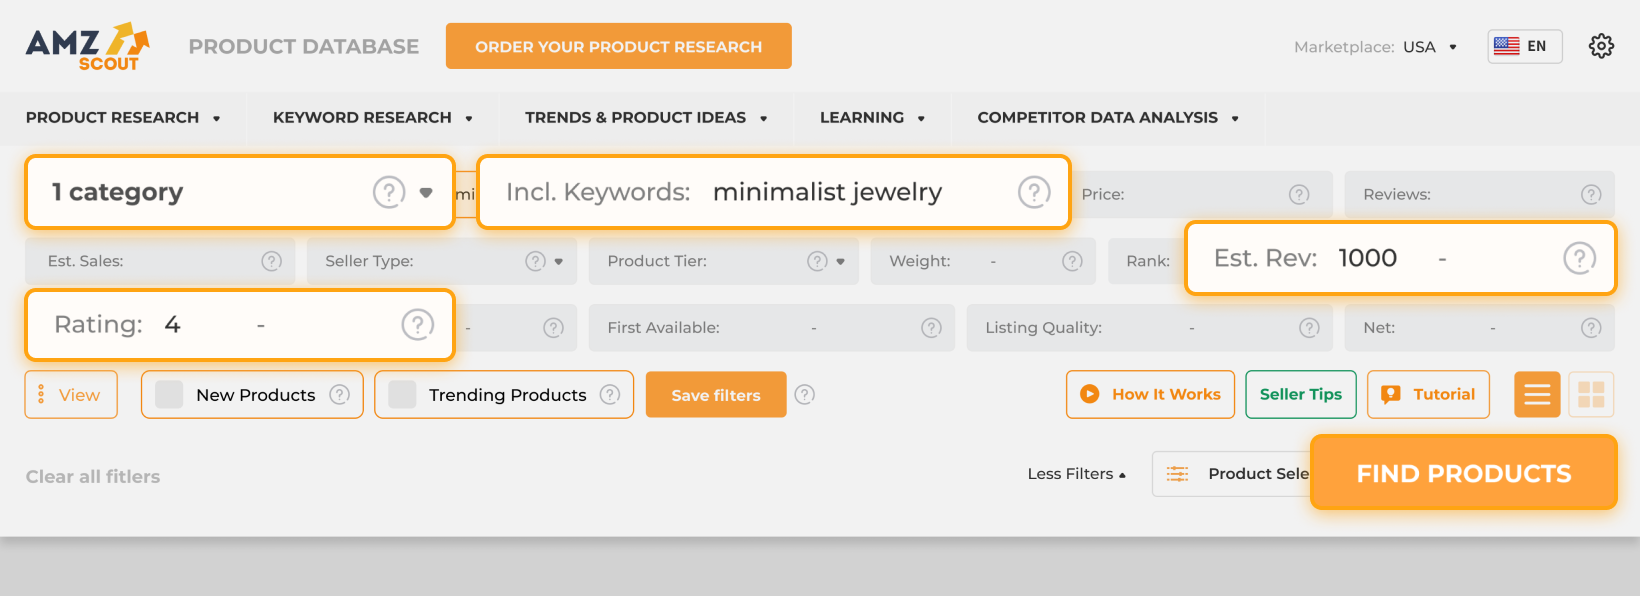1640x596 pixels.
Task: Open the Tutorial chat icon
Action: [1391, 394]
